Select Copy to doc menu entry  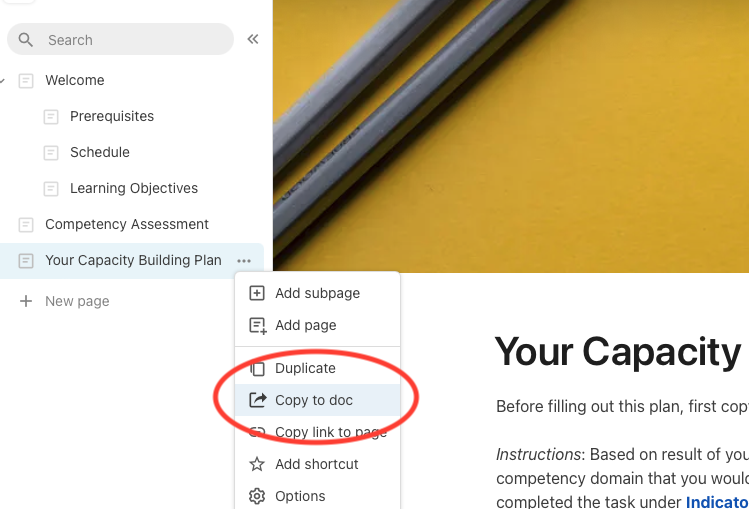click(314, 400)
